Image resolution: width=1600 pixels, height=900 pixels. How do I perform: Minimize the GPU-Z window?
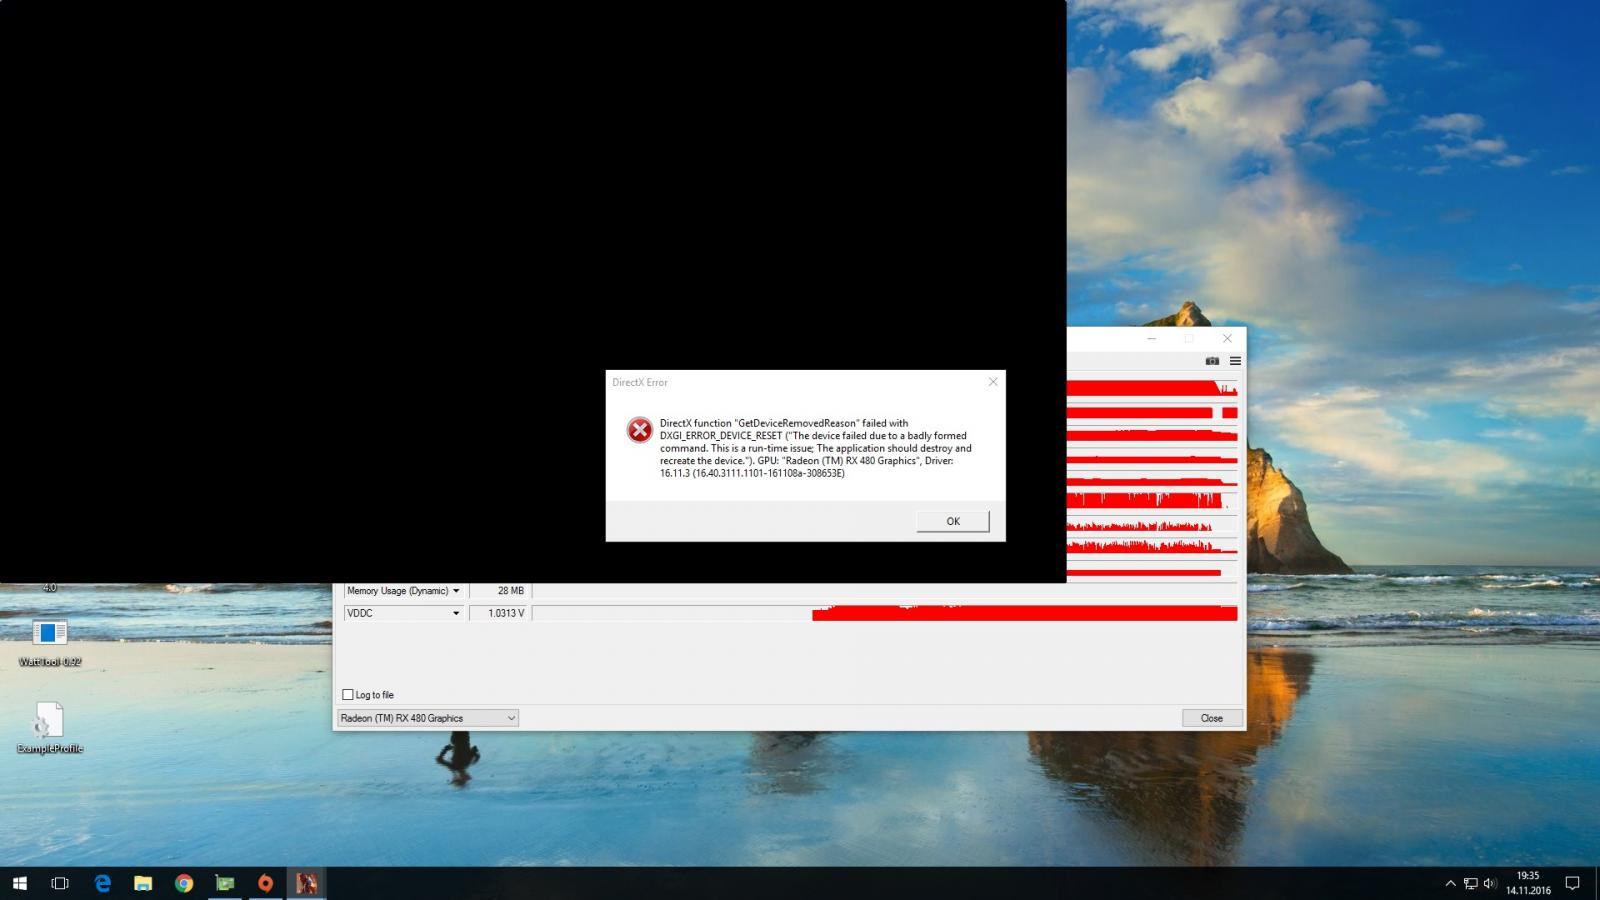click(x=1151, y=339)
